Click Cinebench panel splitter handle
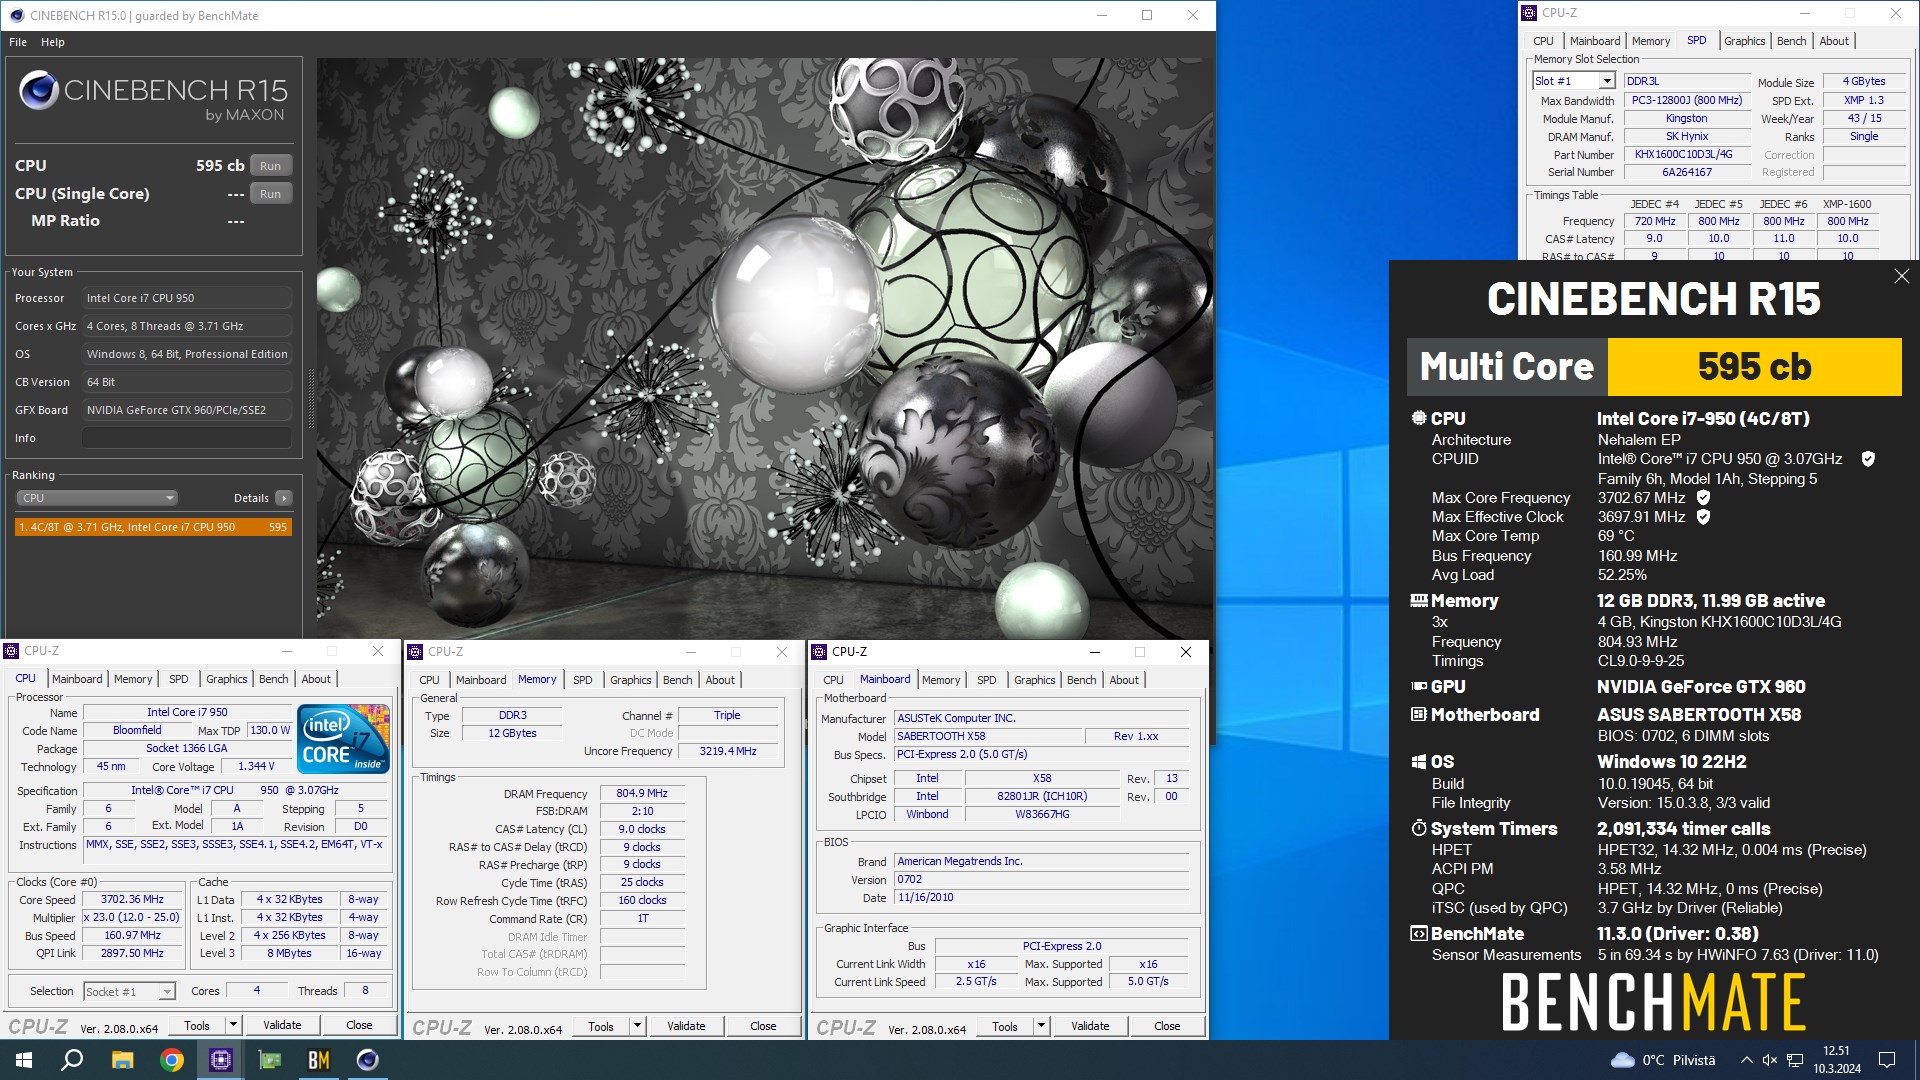 [310, 398]
